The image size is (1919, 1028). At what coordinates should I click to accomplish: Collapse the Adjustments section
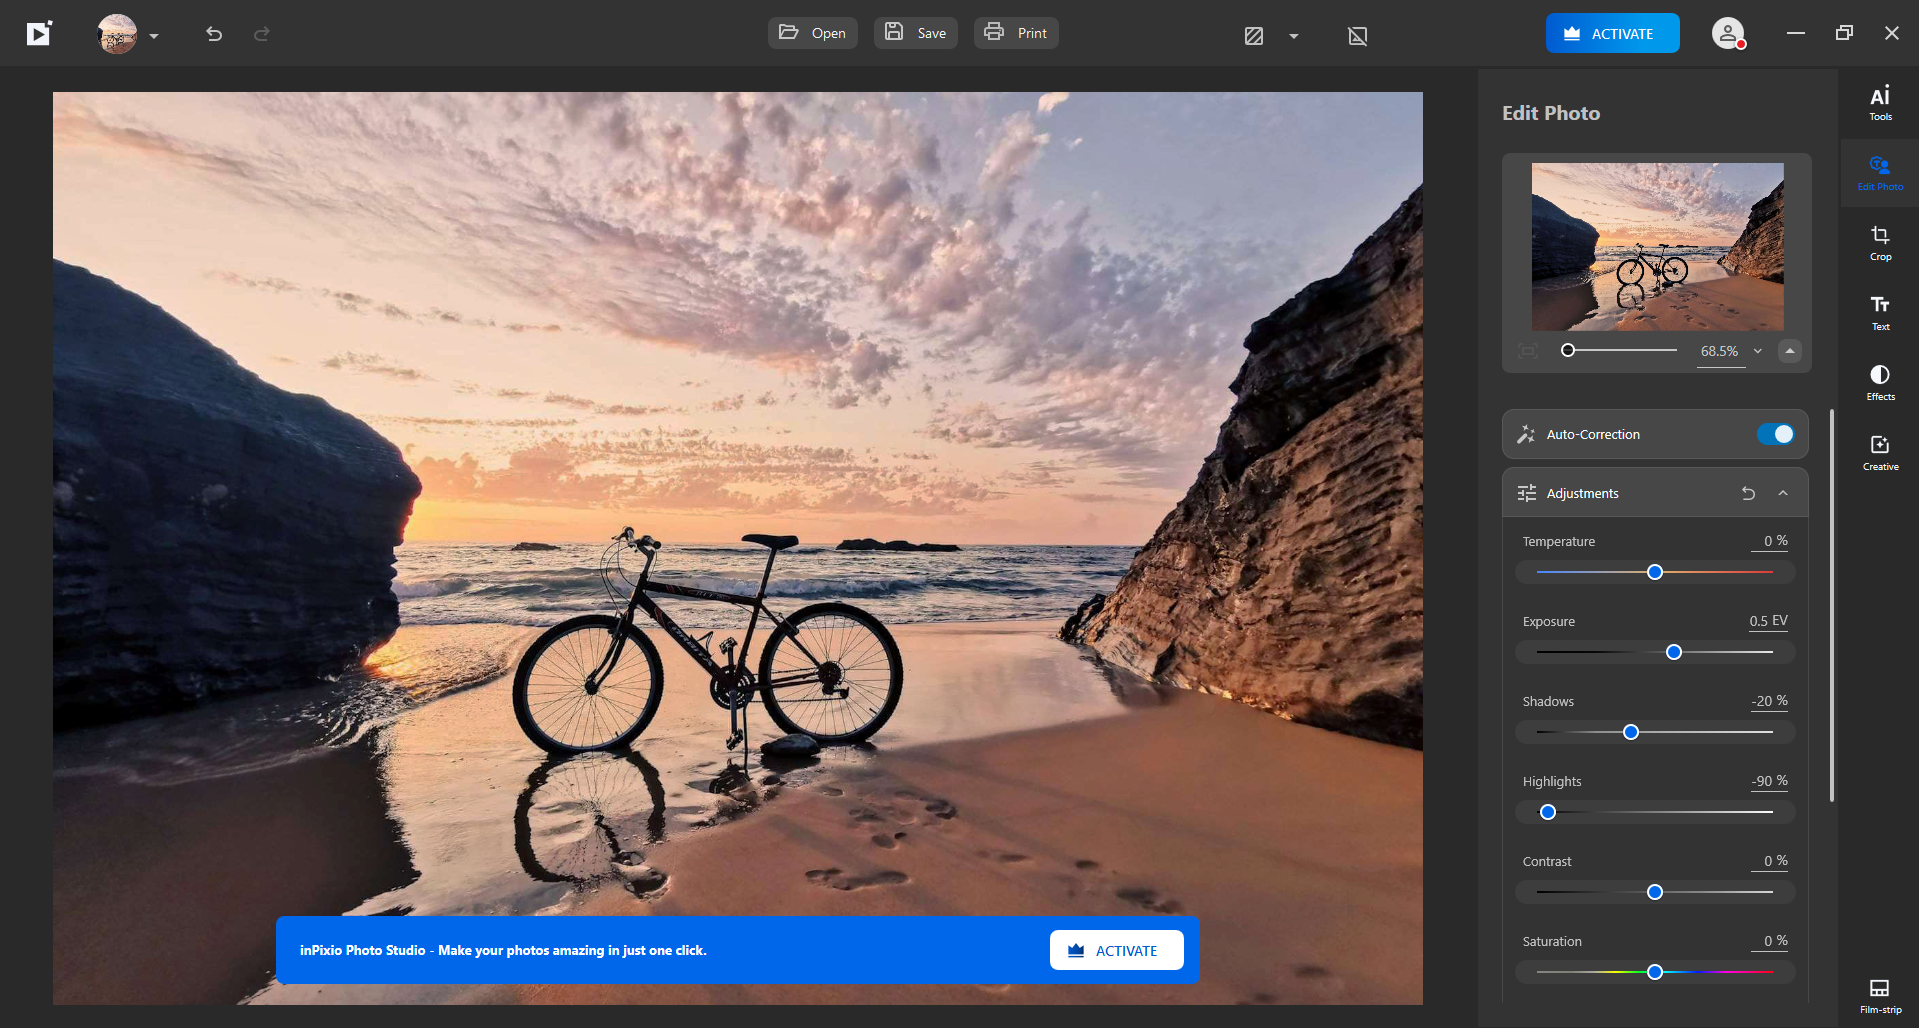[1784, 493]
